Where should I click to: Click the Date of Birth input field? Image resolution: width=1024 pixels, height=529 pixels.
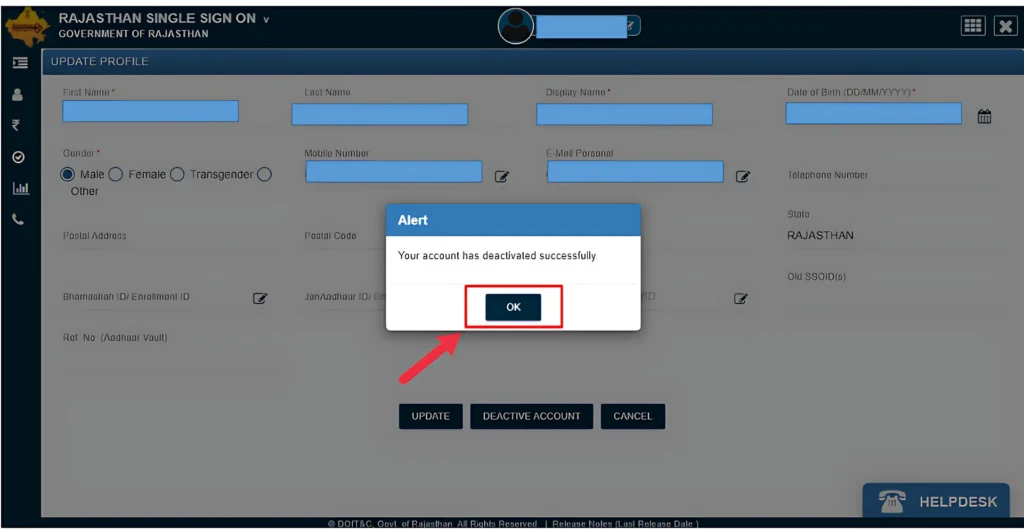[874, 113]
